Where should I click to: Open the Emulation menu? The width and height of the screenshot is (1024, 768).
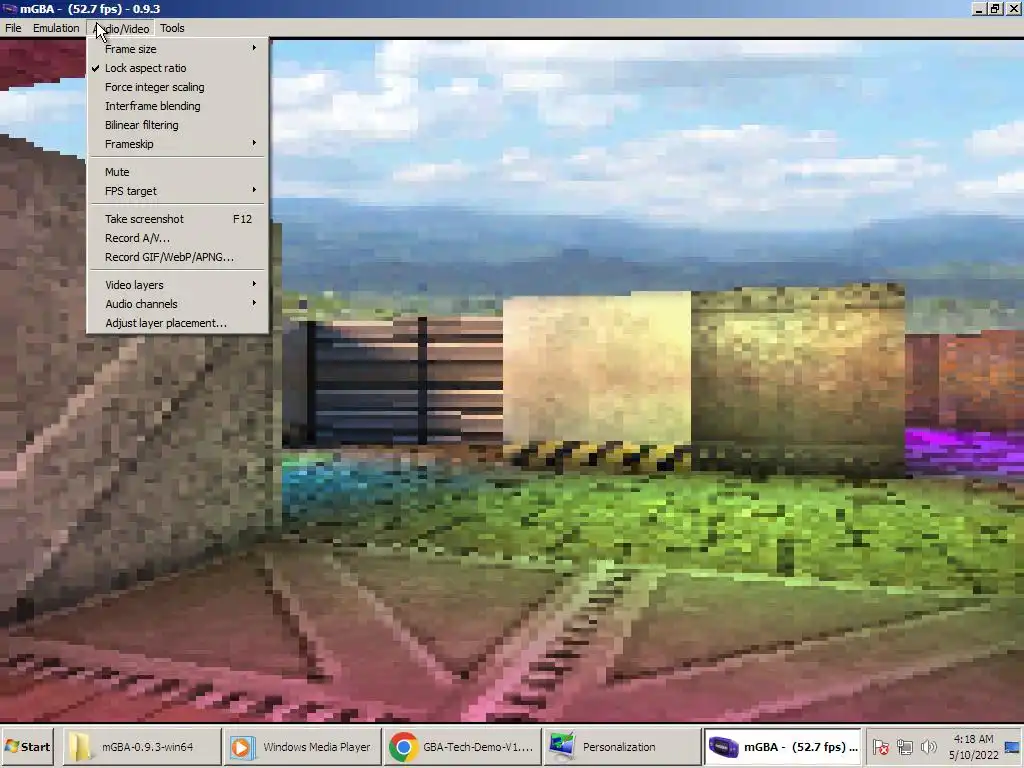(x=56, y=28)
